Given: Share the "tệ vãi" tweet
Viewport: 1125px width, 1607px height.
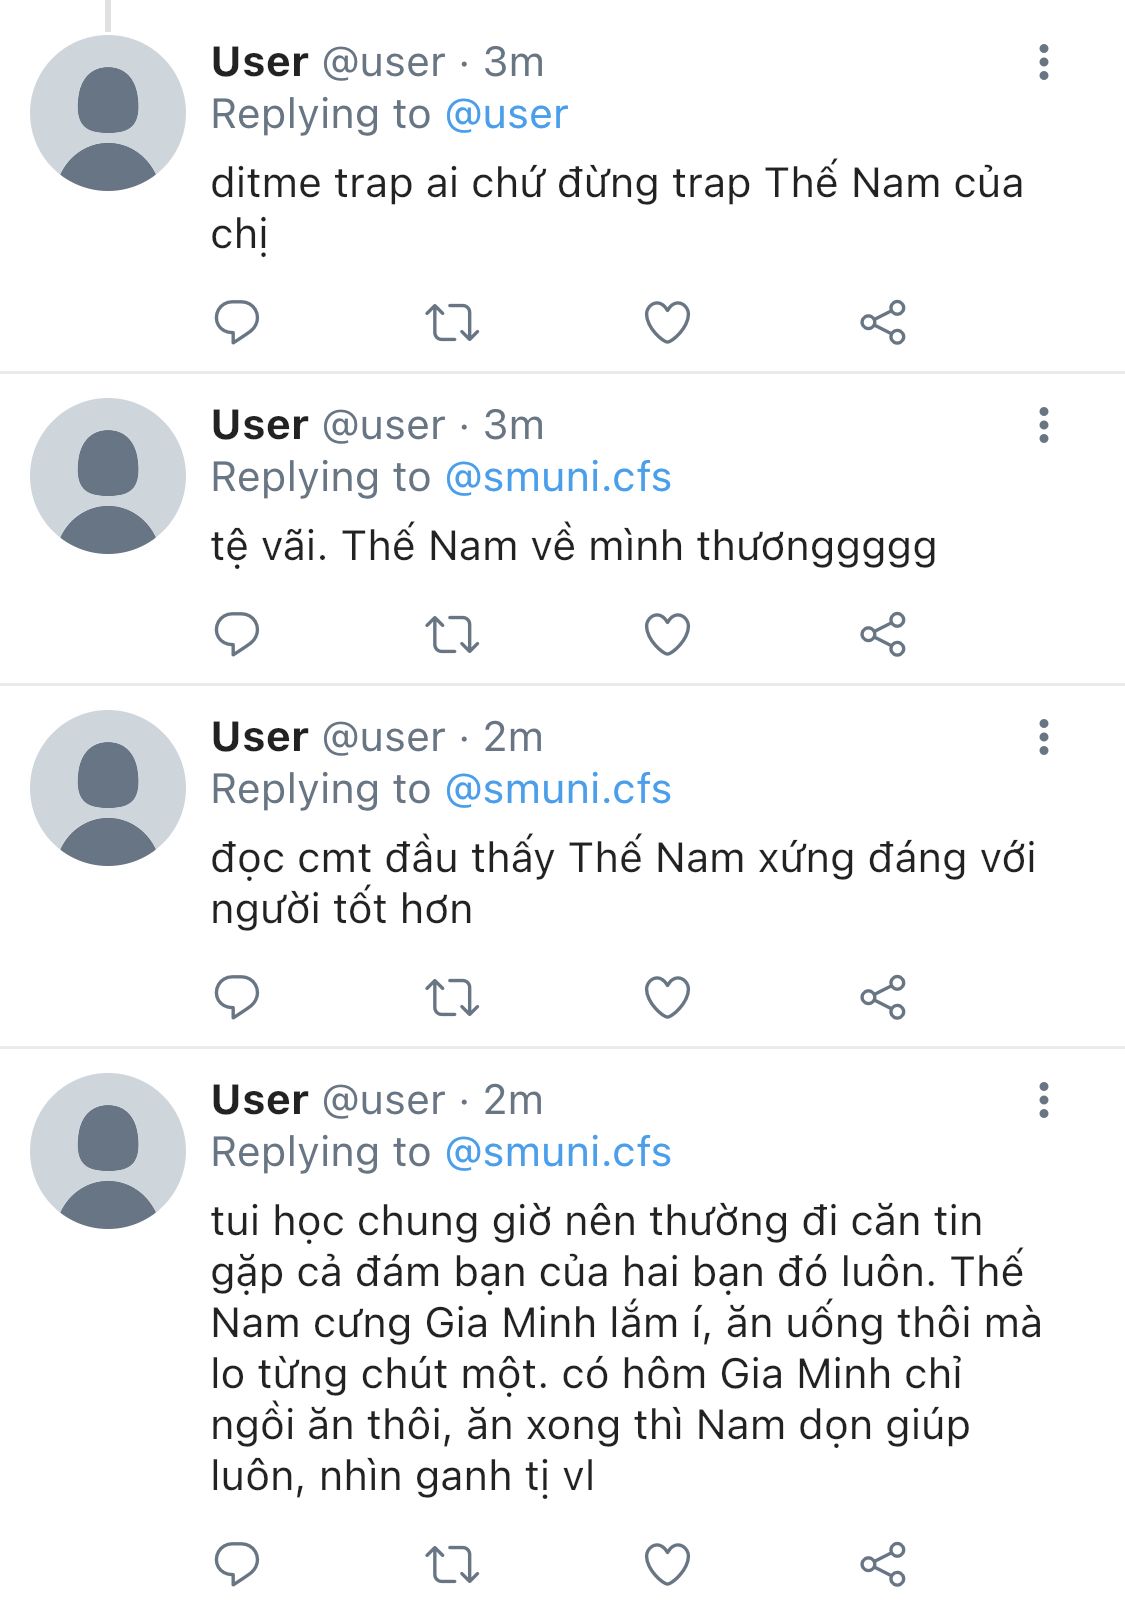Looking at the screenshot, I should point(882,634).
